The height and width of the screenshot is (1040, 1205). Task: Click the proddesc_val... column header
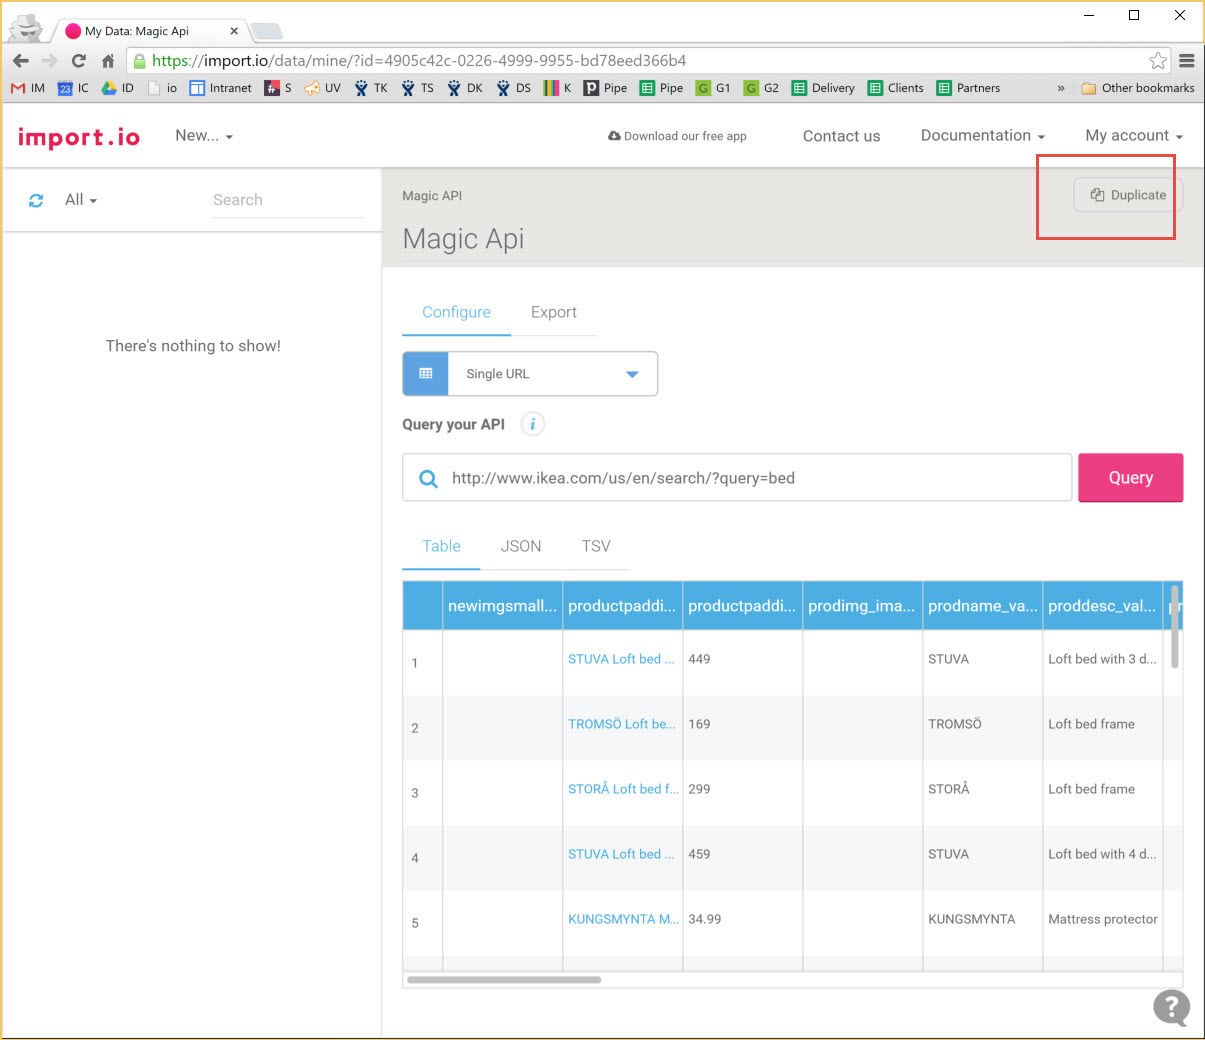pyautogui.click(x=1102, y=606)
